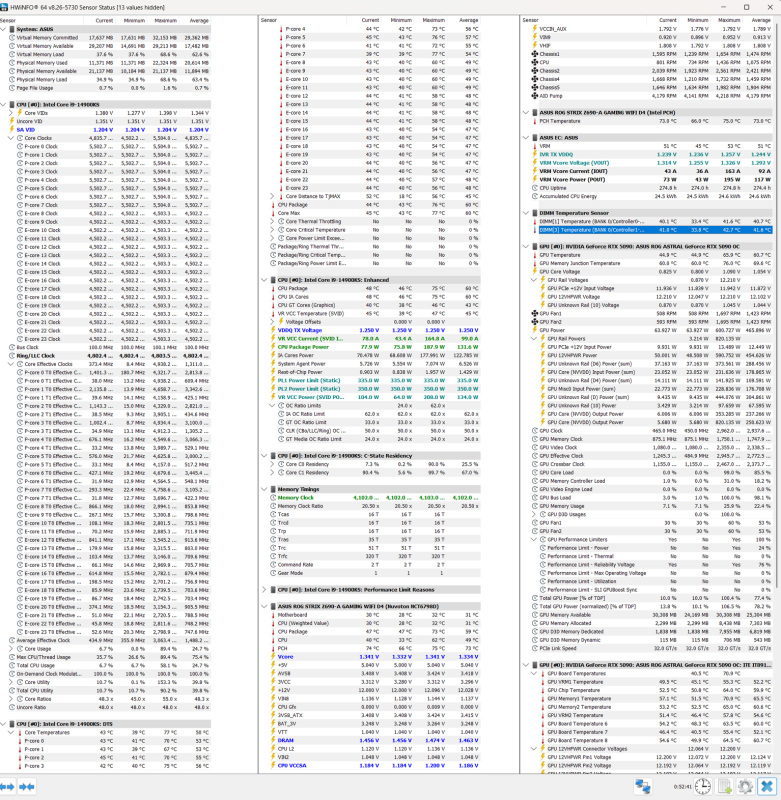The width and height of the screenshot is (781, 800).
Task: Click thermometer on GPU Memory Junction Temperature
Action: (x=535, y=263)
